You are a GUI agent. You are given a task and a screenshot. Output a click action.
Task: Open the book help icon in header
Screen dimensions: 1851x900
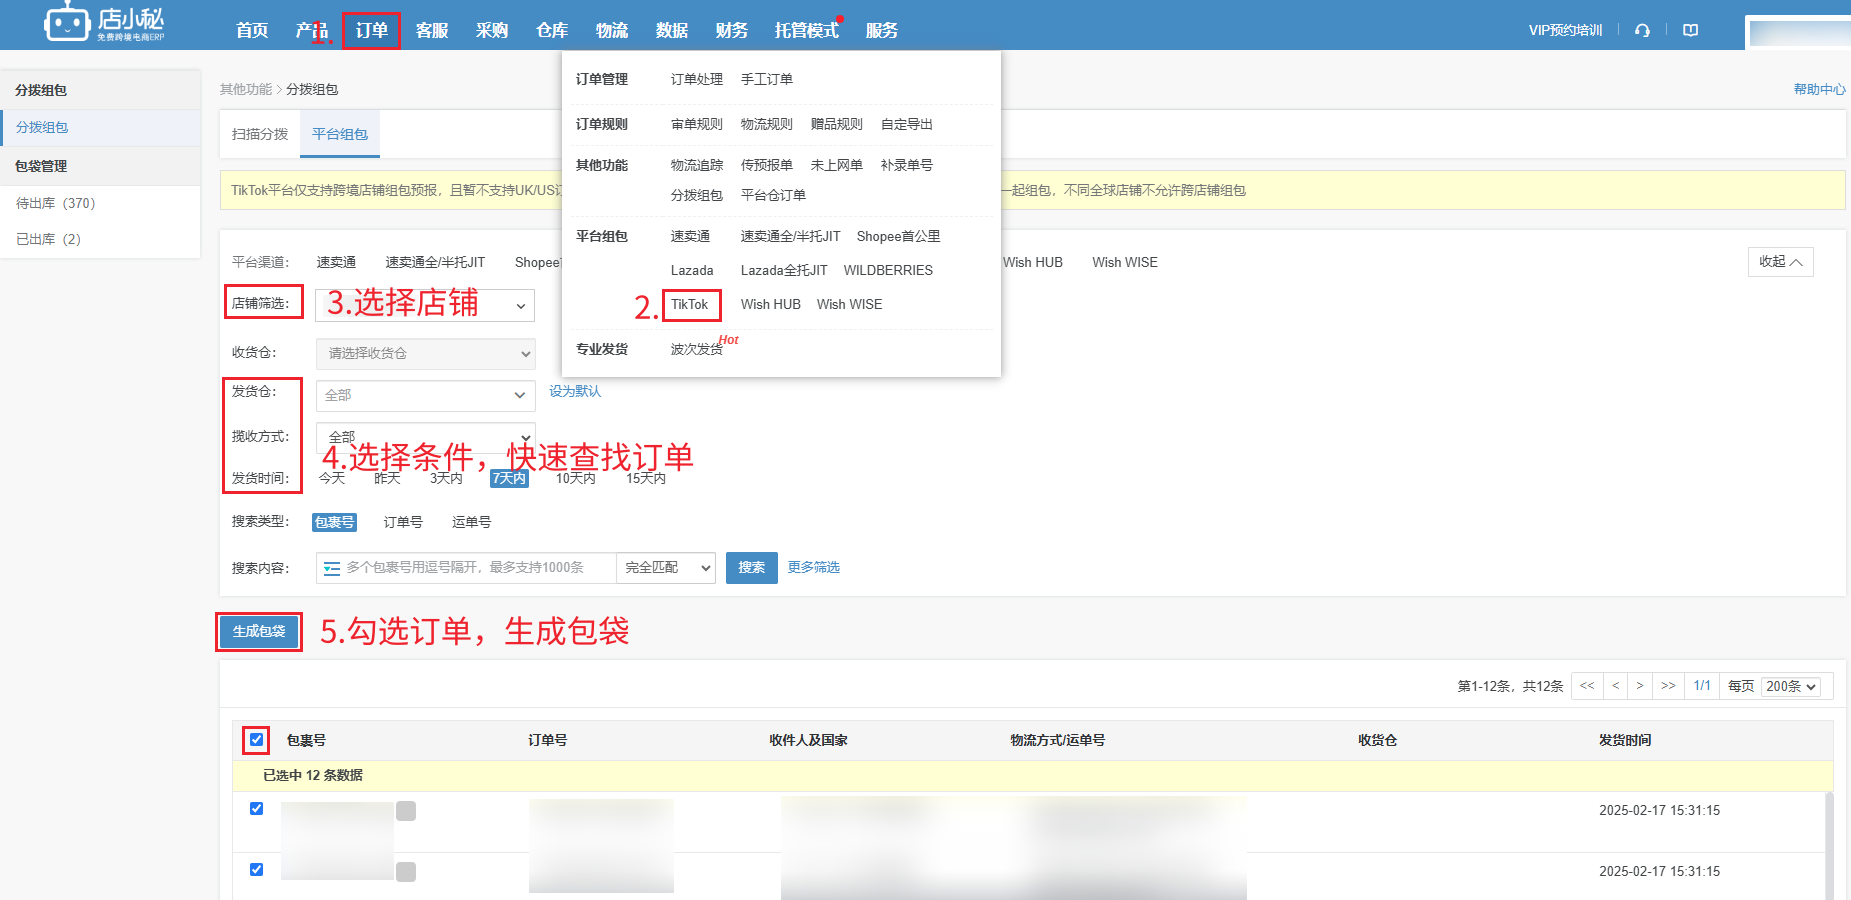pos(1691,30)
